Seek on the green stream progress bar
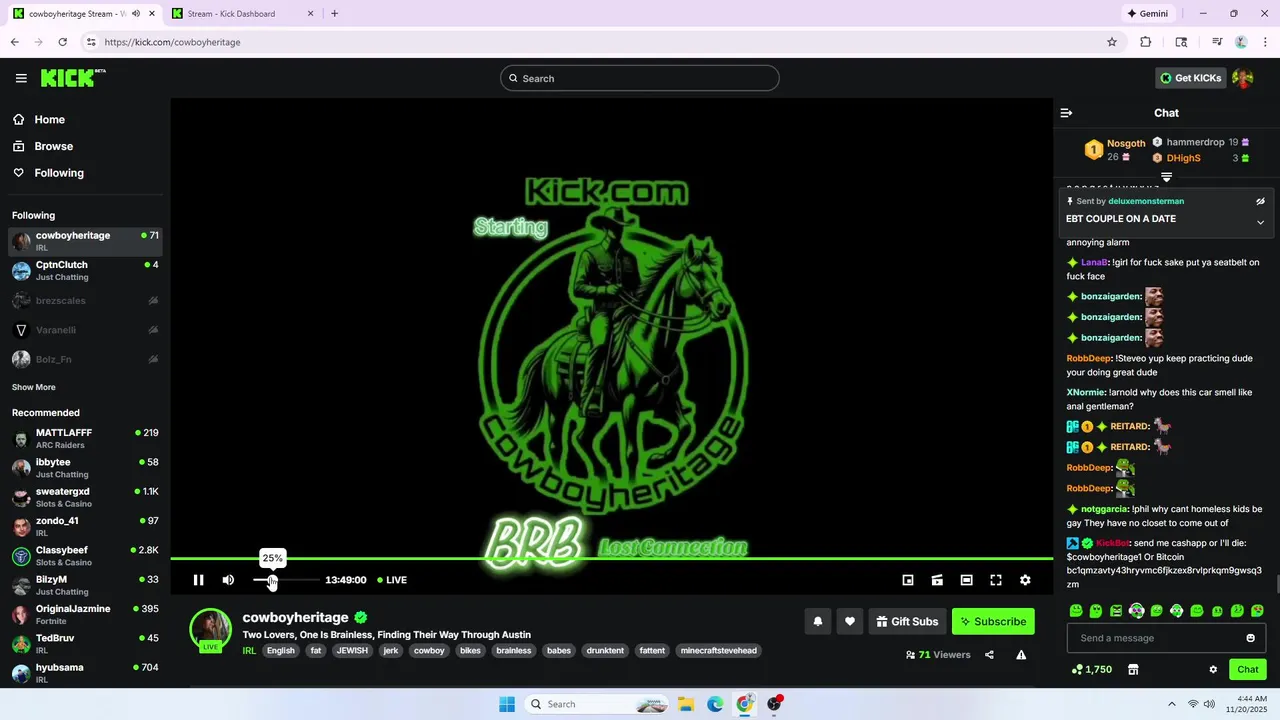 pyautogui.click(x=611, y=558)
